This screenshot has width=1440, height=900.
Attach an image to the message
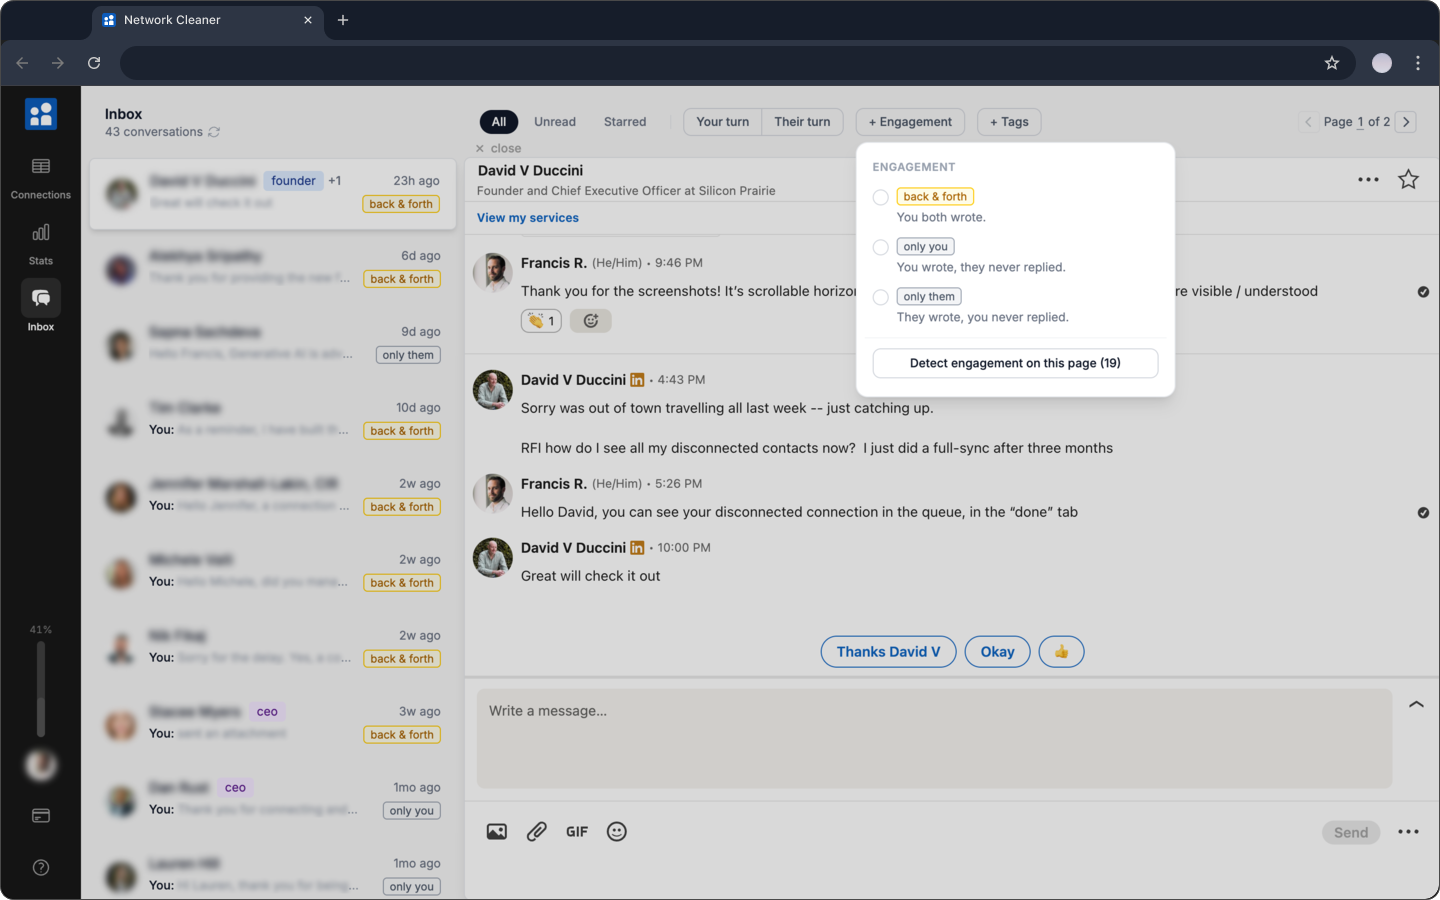pos(497,832)
